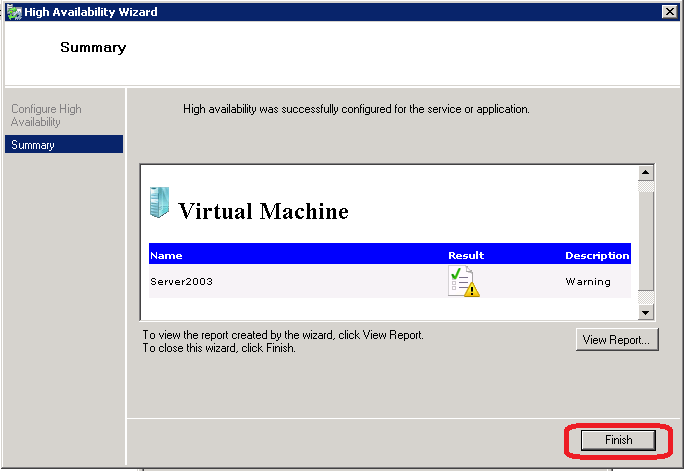The image size is (684, 471).
Task: Open the report with View Report button
Action: [617, 340]
